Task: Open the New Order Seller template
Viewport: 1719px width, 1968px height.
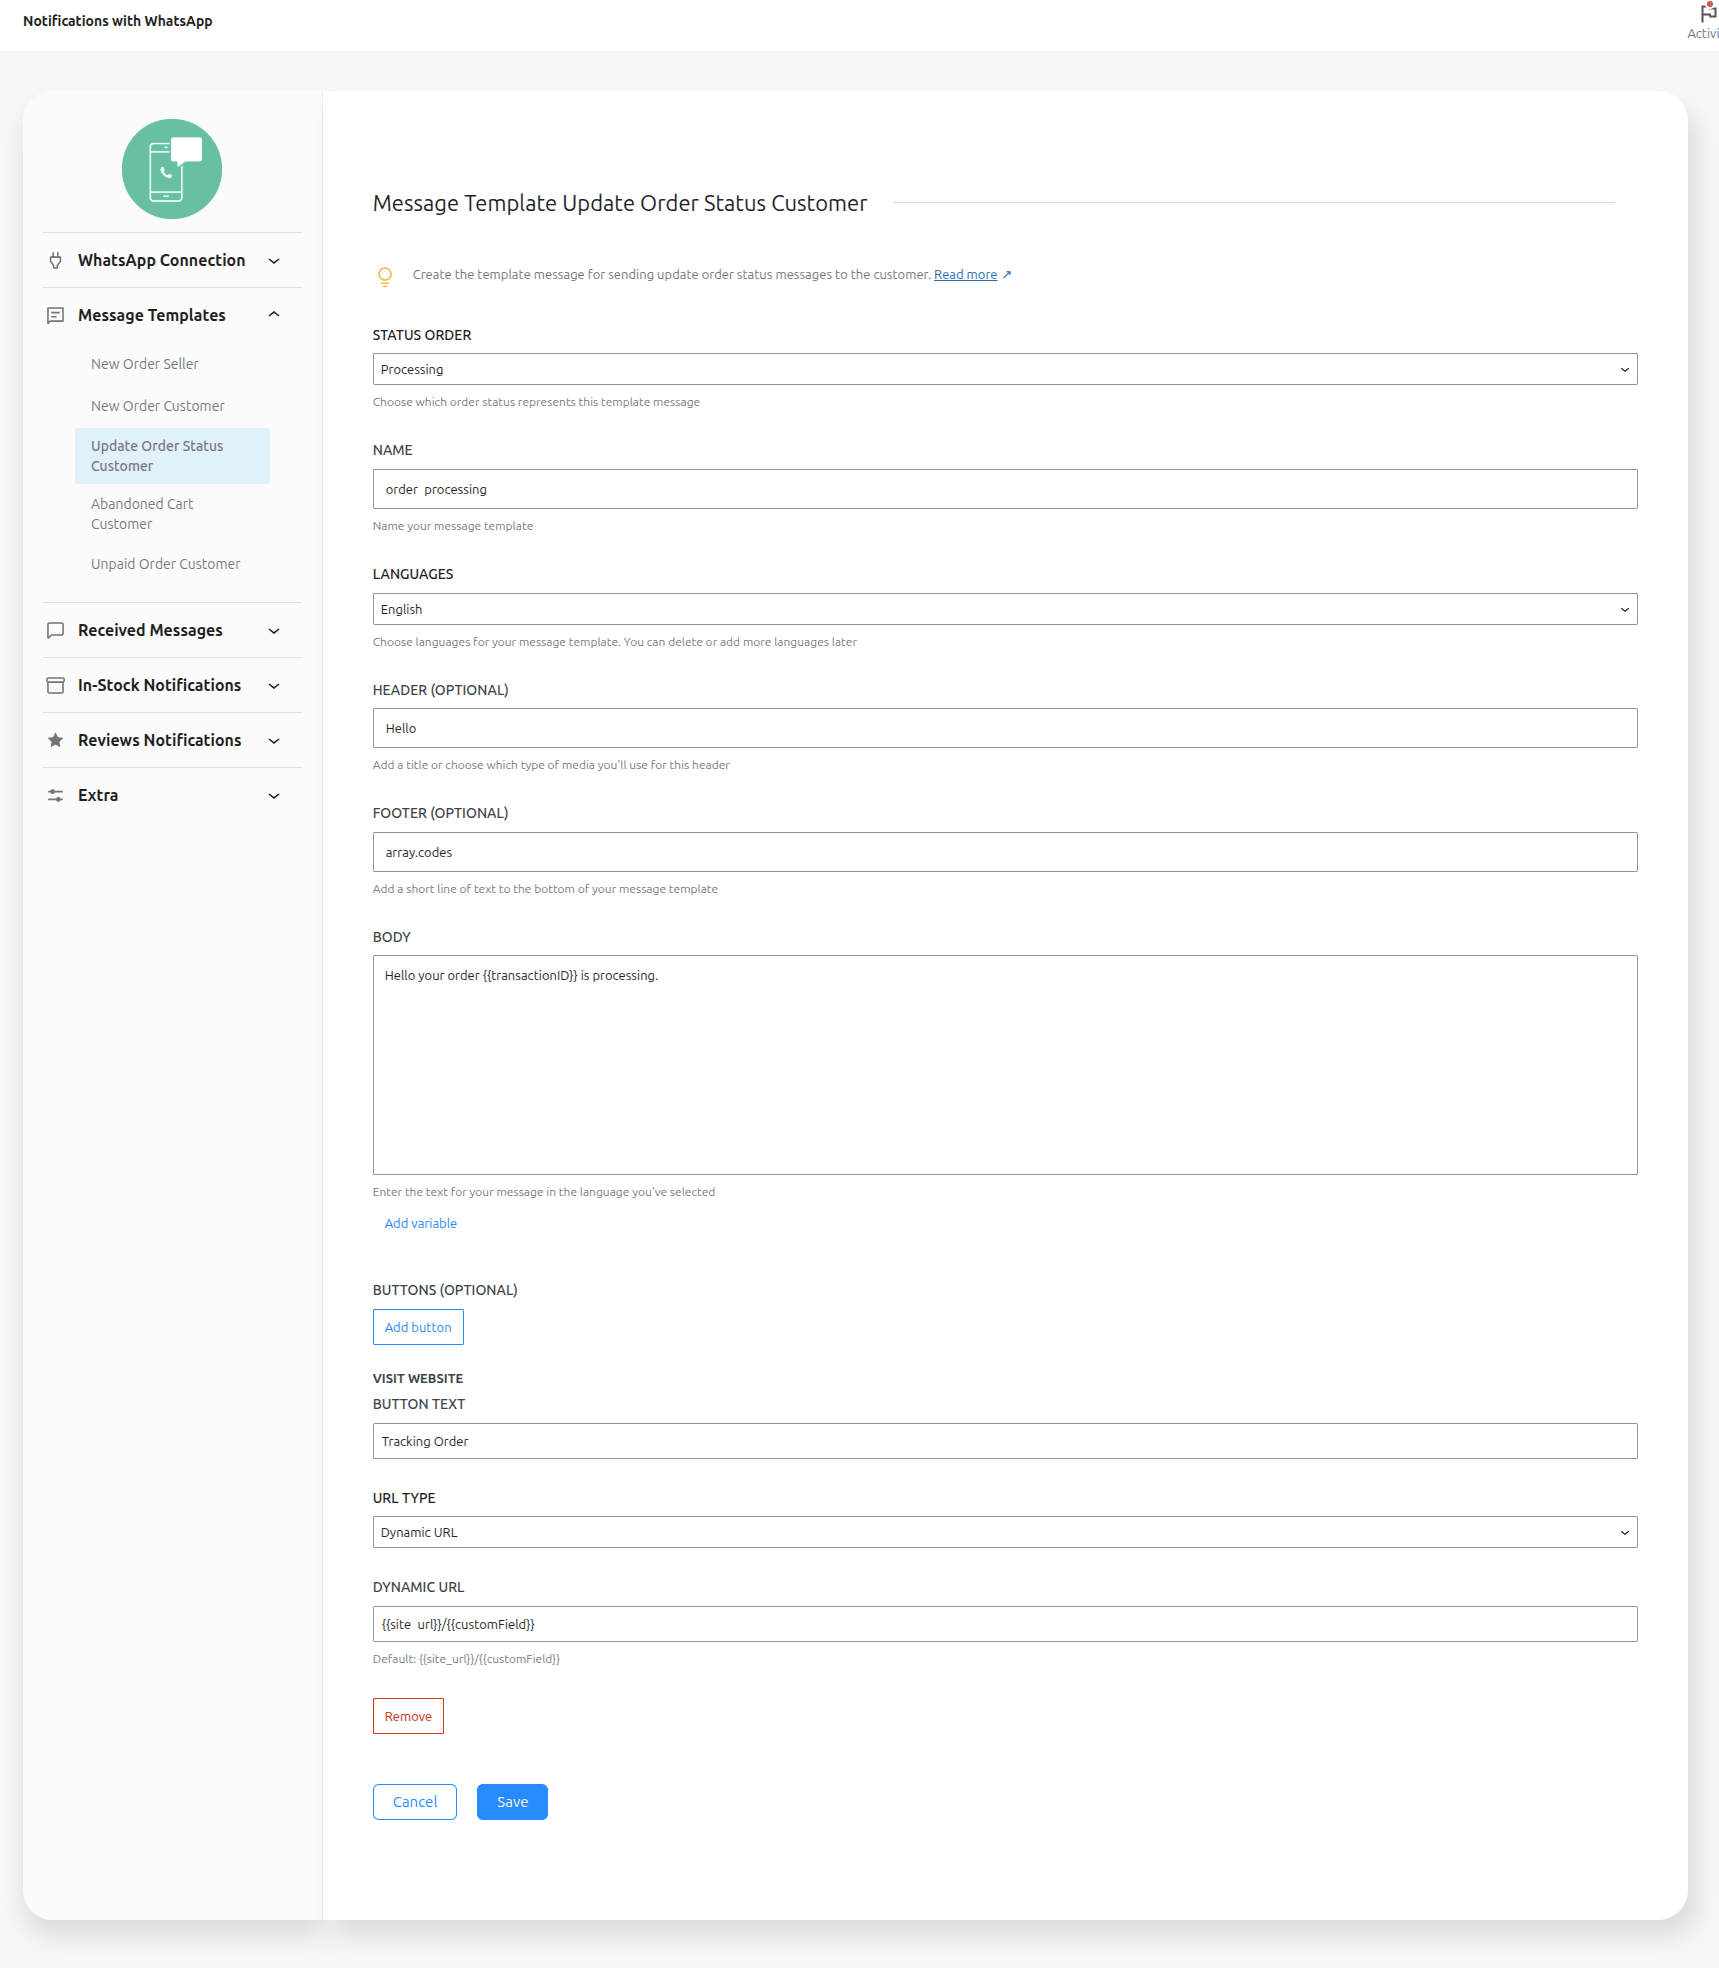Action: [x=145, y=365]
